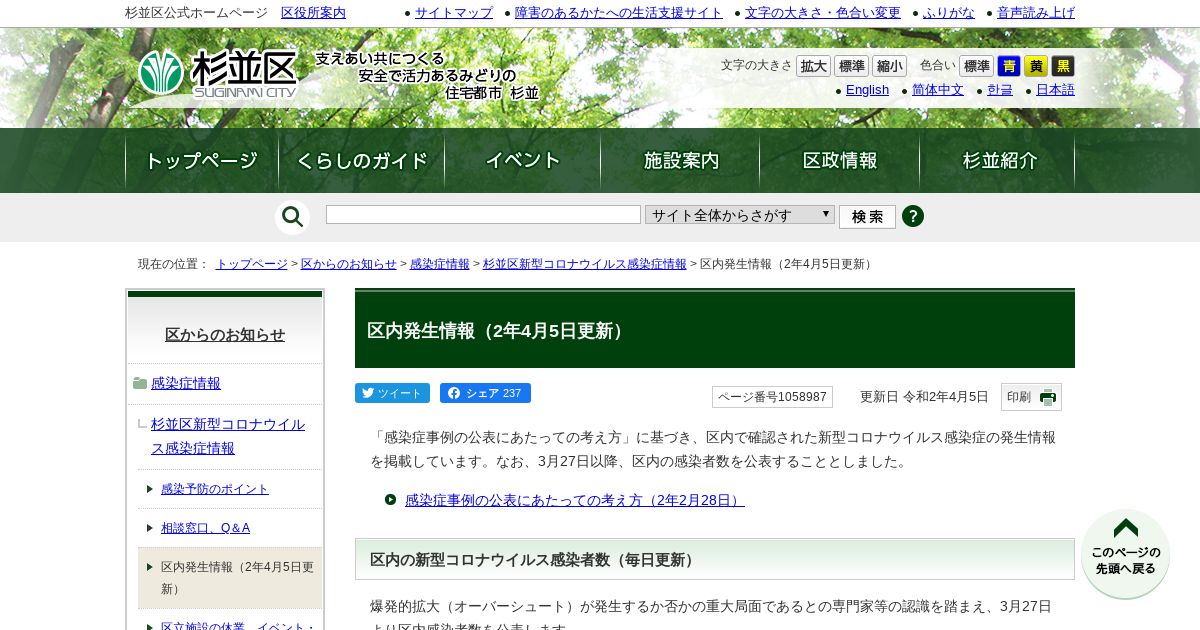Click the 検索 search button
1200x630 pixels.
(x=867, y=217)
